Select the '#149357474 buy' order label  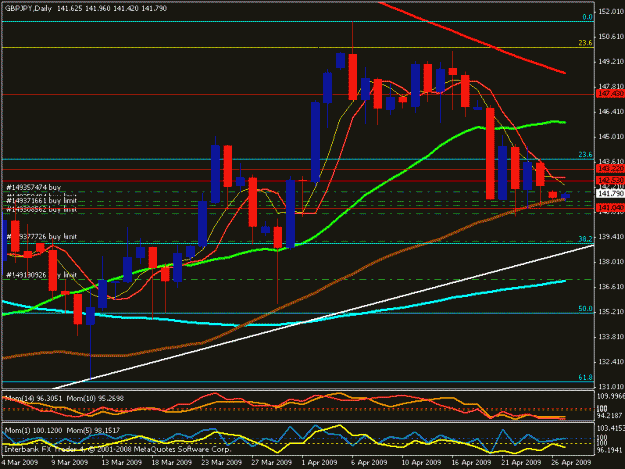33,187
